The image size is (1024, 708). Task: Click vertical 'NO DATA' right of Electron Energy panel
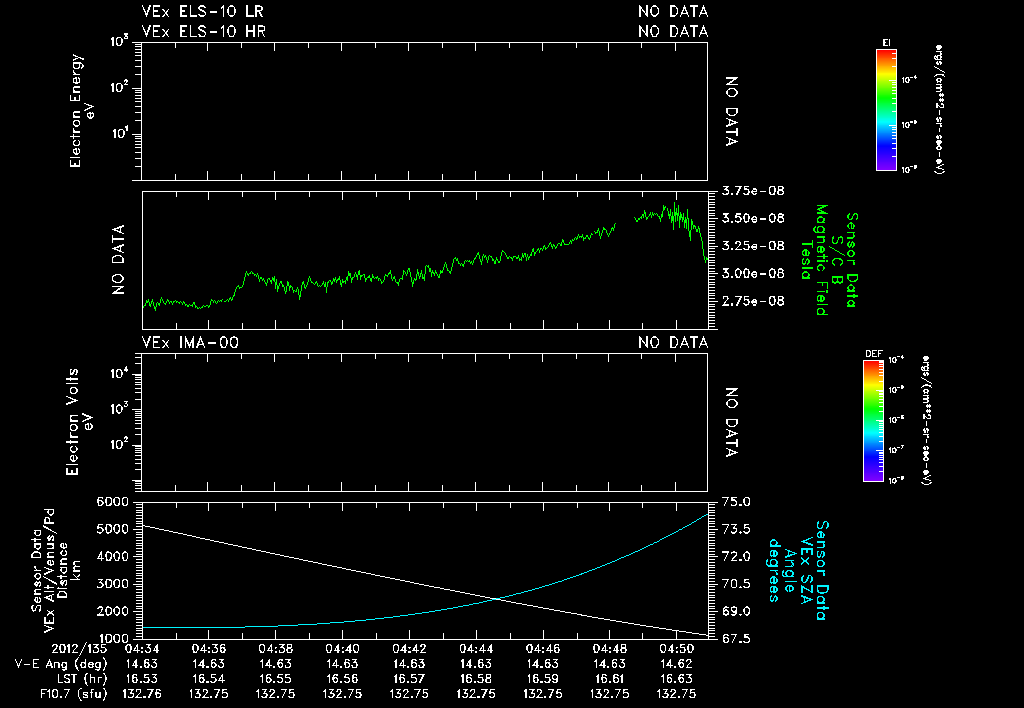tap(731, 111)
